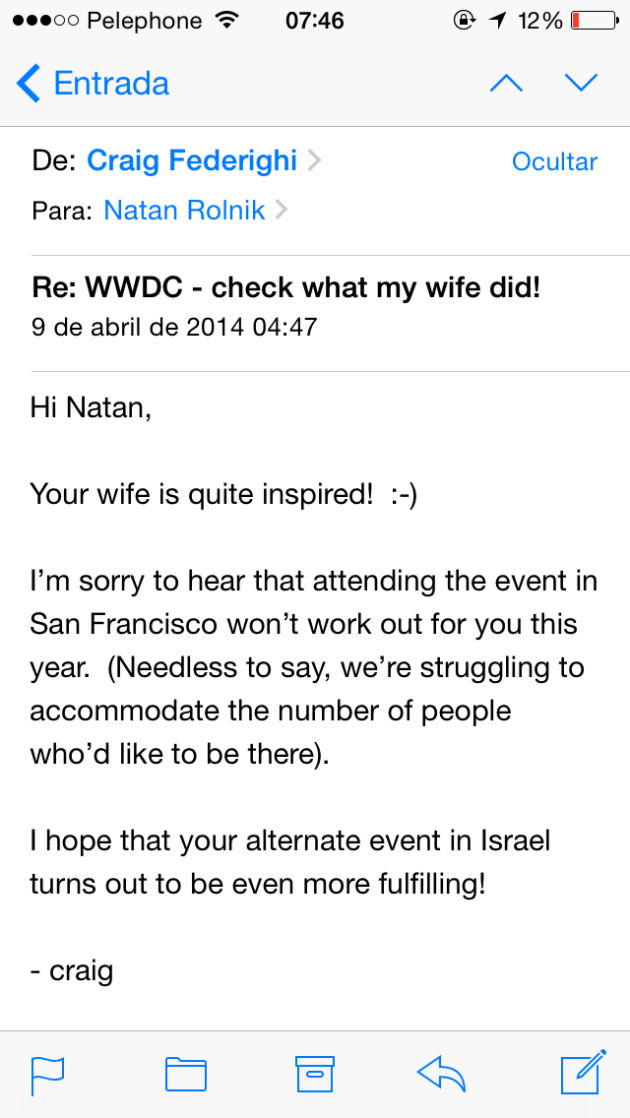The height and width of the screenshot is (1118, 630).
Task: Go back to Entrada inbox
Action: tap(110, 83)
